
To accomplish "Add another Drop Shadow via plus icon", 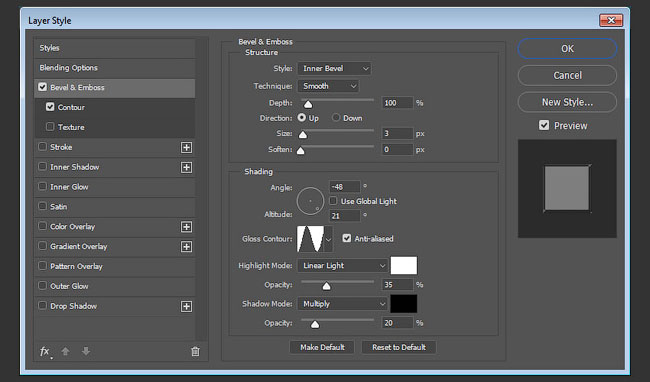I will (187, 307).
